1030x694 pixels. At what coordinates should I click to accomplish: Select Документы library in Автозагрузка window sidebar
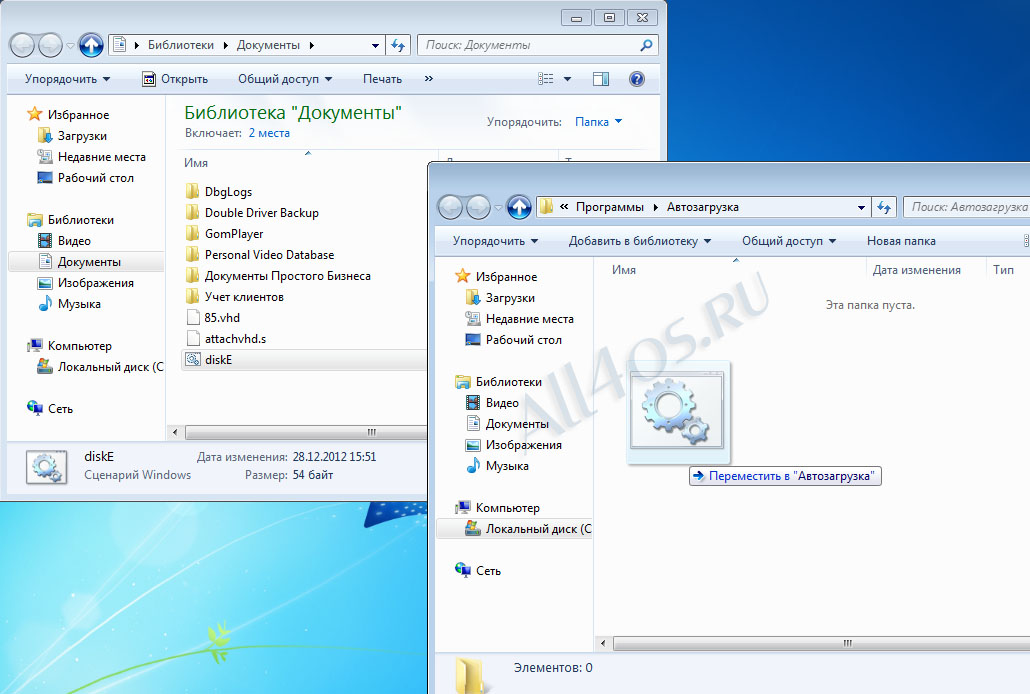[507, 425]
